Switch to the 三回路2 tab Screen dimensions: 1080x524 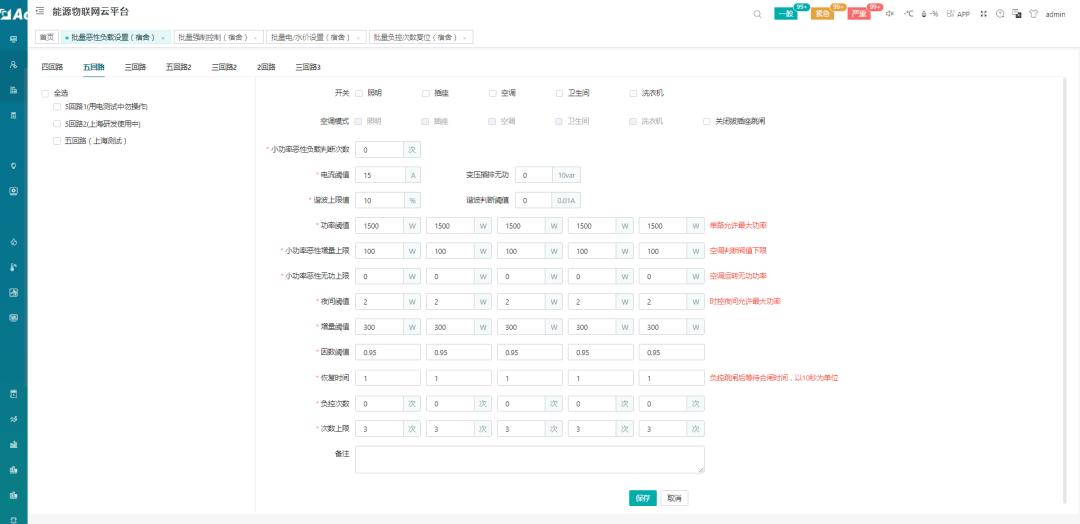tap(225, 67)
